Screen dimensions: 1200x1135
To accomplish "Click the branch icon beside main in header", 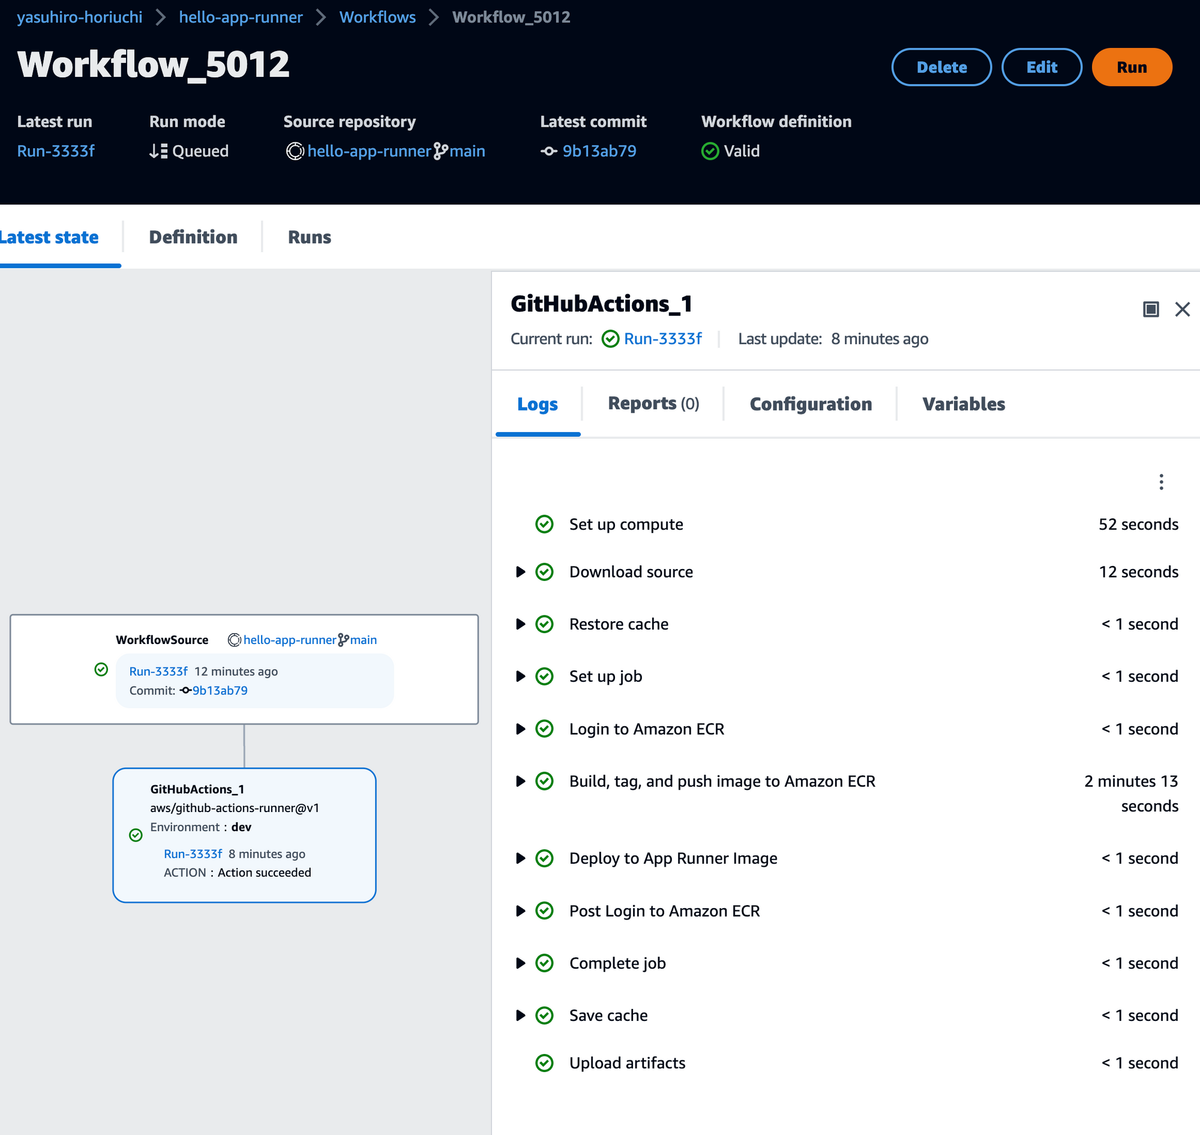I will coord(441,151).
